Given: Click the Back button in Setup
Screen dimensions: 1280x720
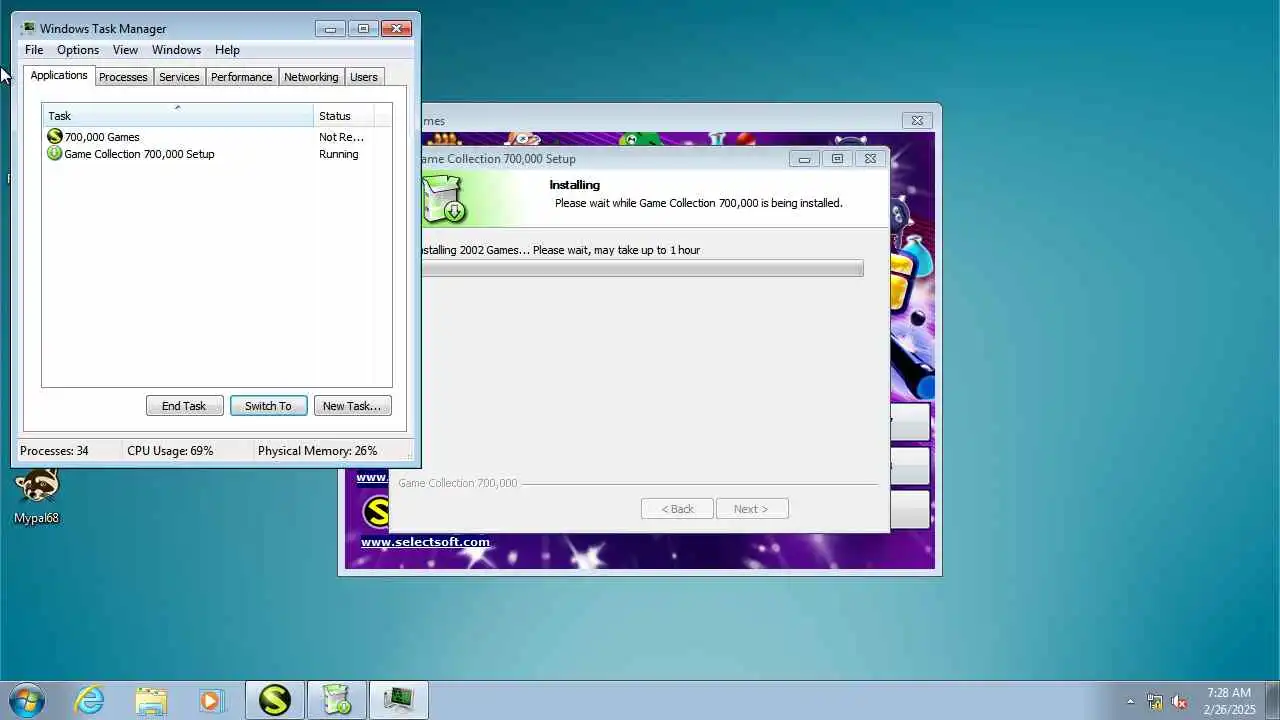Looking at the screenshot, I should (x=677, y=509).
